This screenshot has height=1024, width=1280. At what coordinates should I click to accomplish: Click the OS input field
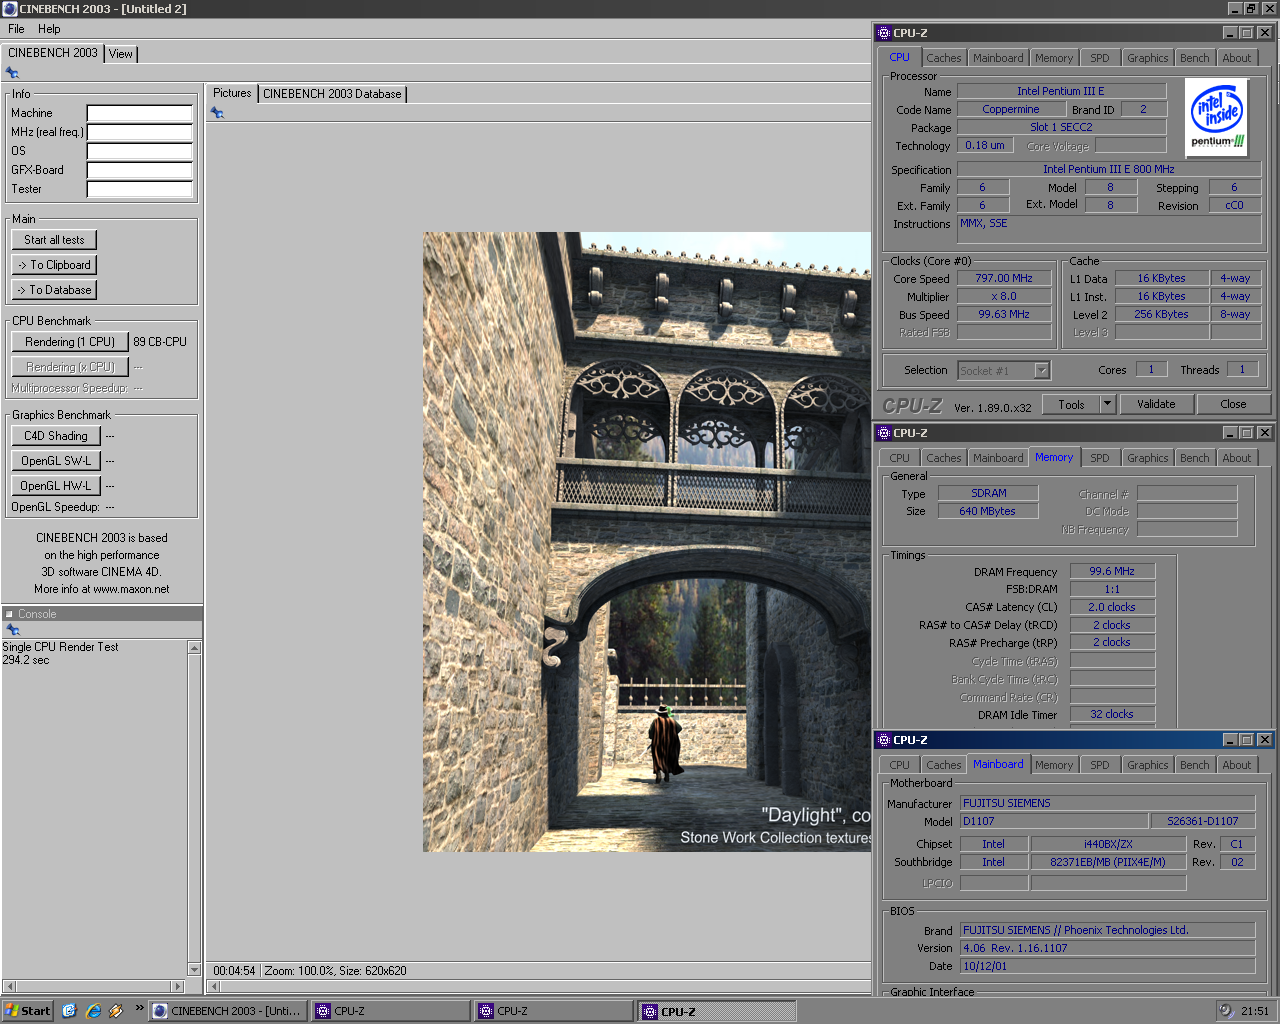(140, 151)
